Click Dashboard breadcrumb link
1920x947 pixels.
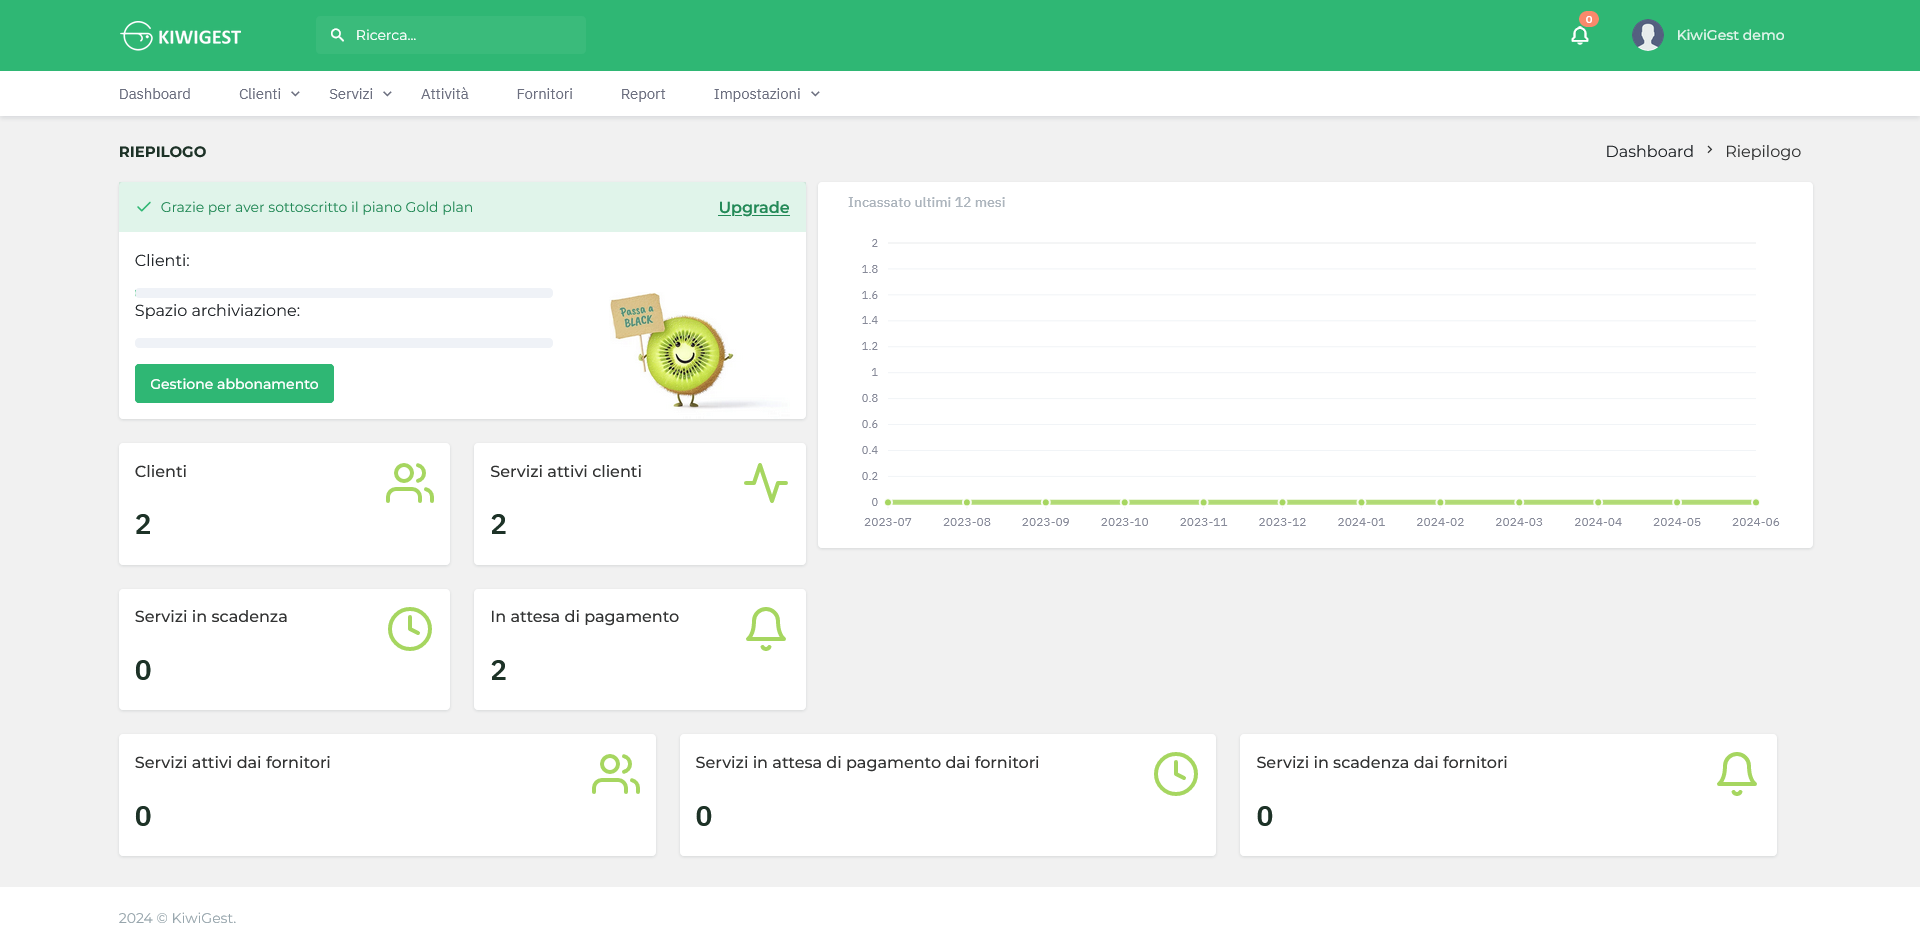click(1649, 151)
